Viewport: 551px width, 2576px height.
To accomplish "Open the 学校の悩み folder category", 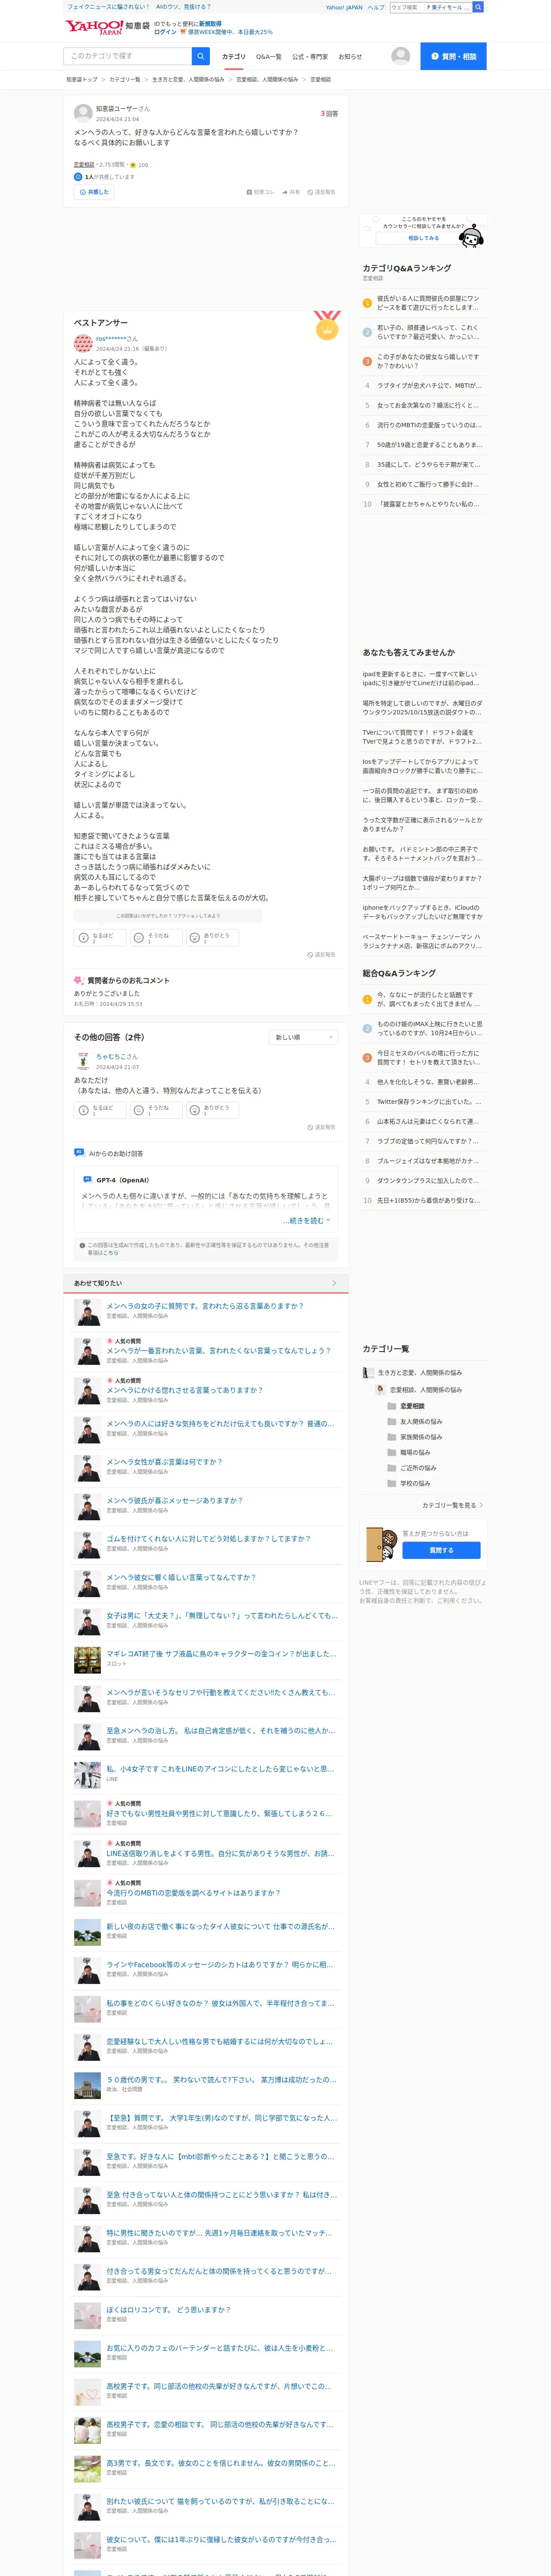I will (x=408, y=1483).
